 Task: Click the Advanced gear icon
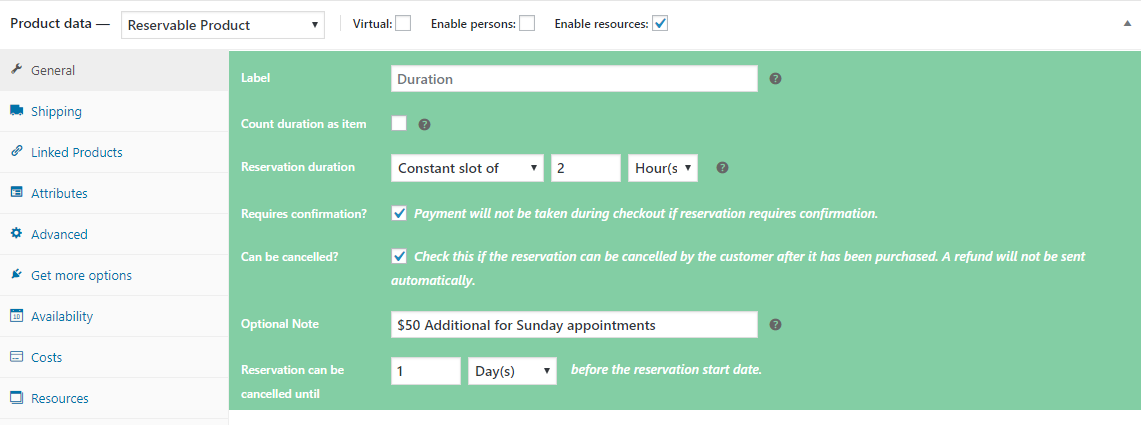[17, 234]
